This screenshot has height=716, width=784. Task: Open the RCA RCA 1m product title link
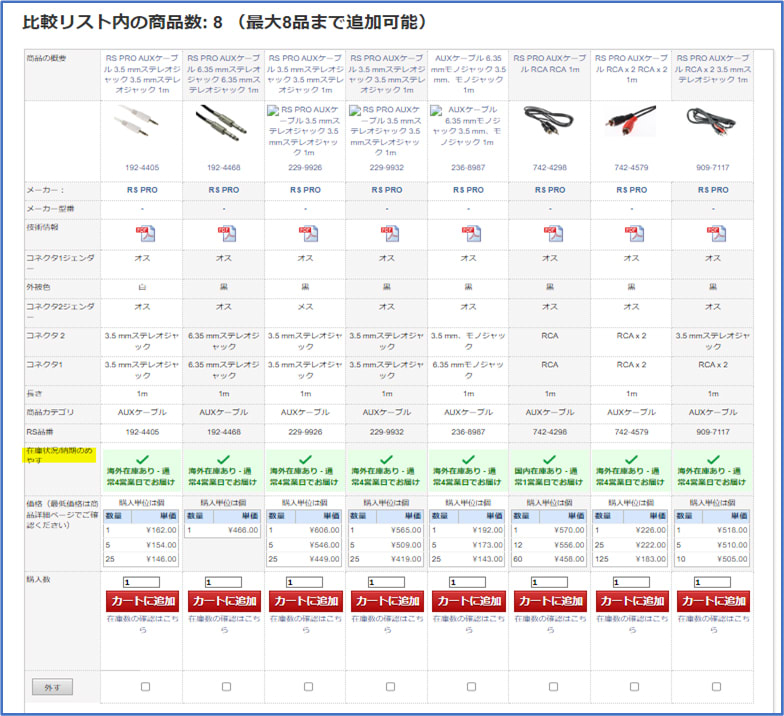(550, 64)
